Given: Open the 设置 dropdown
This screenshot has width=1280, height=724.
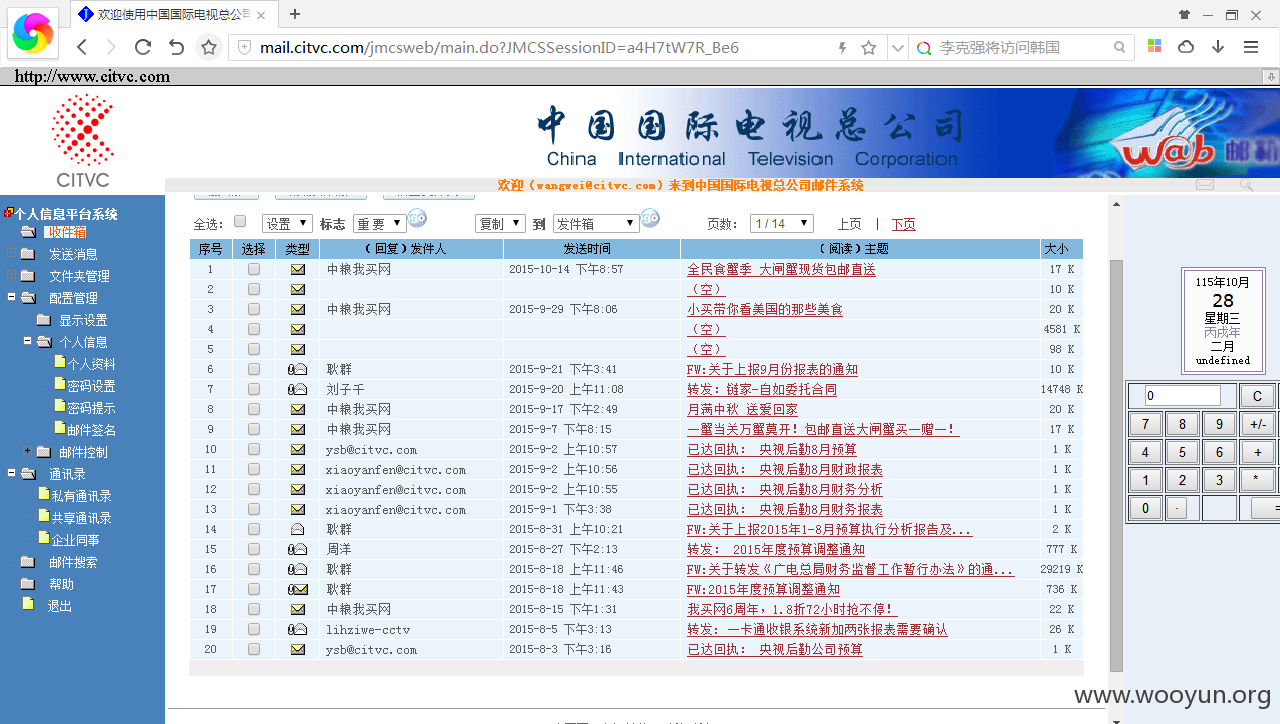Looking at the screenshot, I should 287,224.
